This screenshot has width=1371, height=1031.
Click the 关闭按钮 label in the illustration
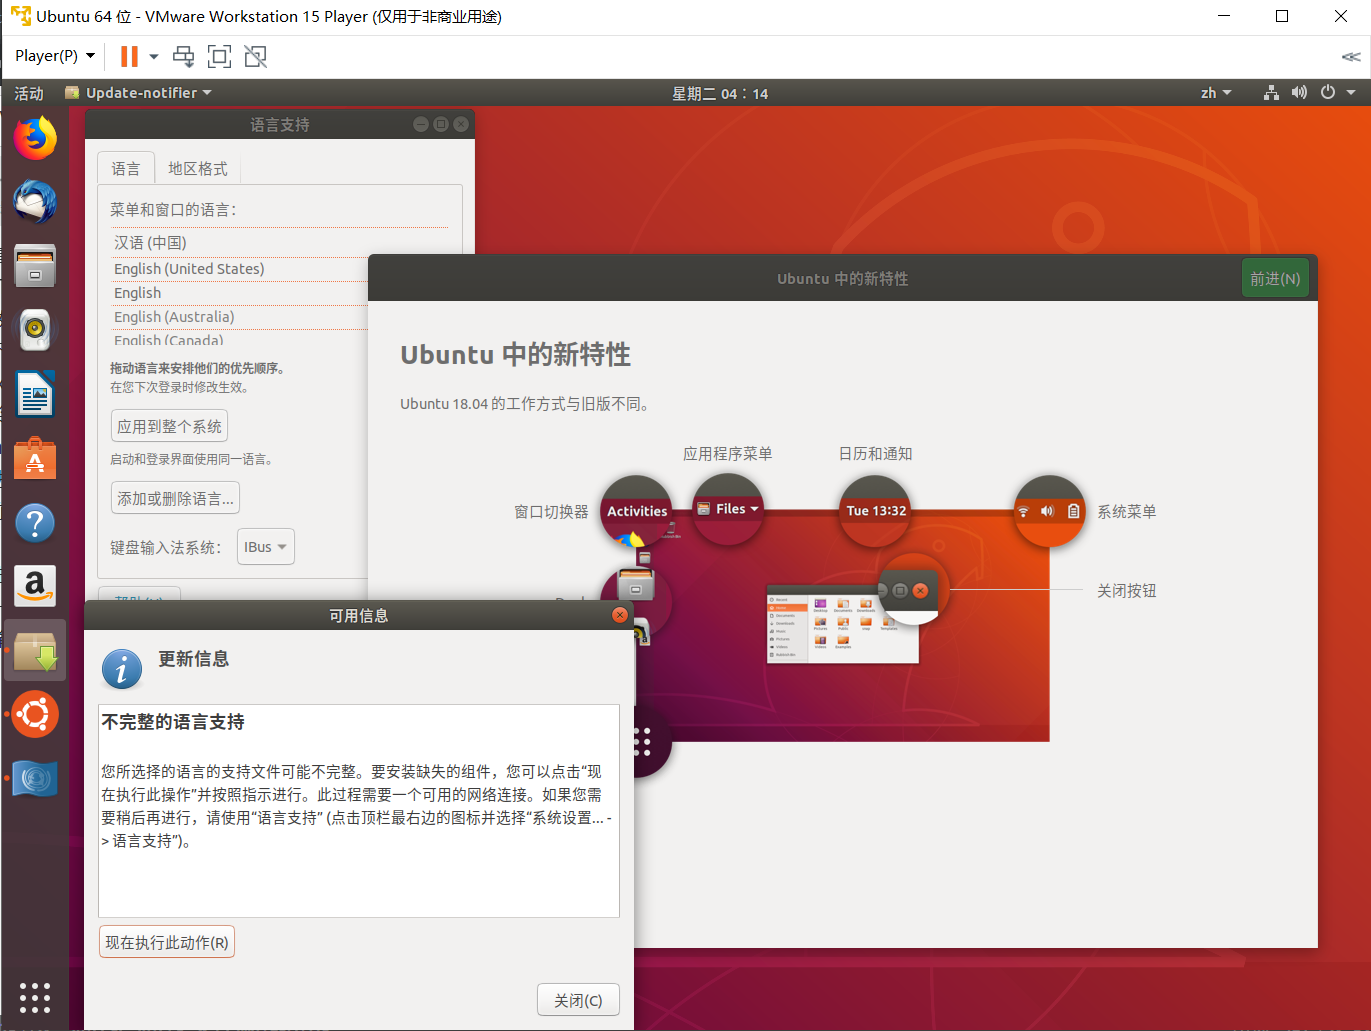tap(1127, 591)
